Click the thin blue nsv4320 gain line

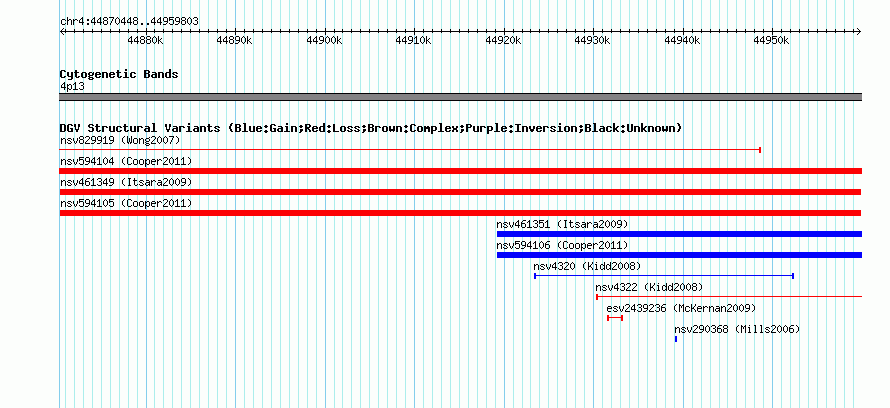click(664, 276)
